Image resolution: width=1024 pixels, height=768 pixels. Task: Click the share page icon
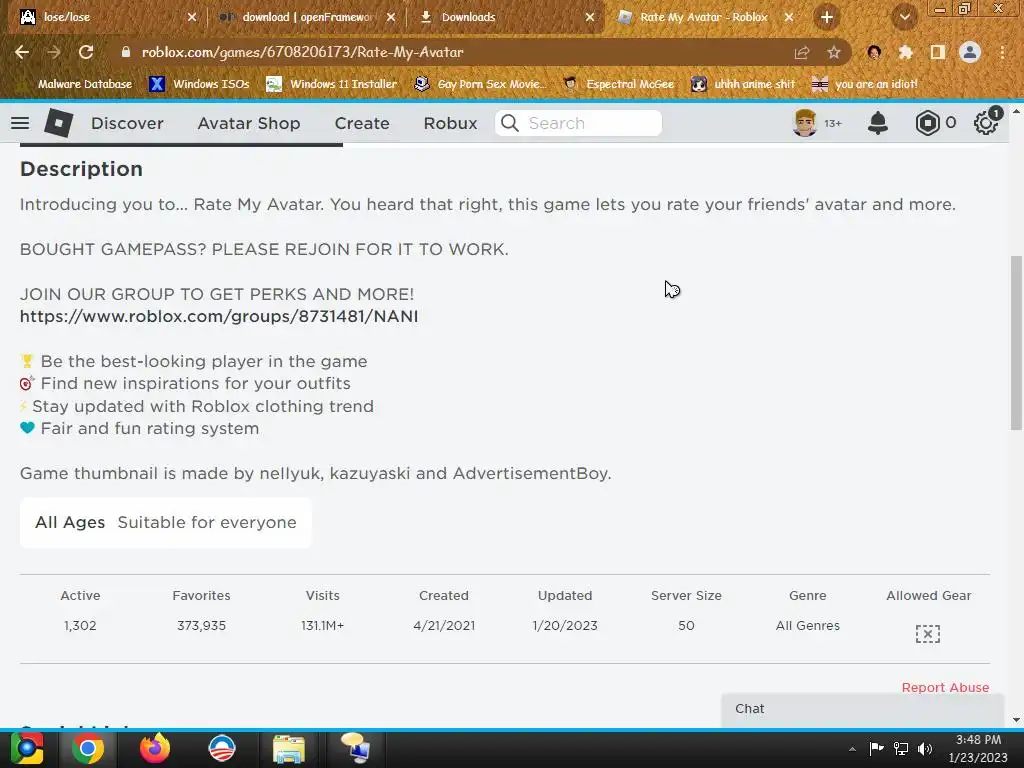coord(802,53)
